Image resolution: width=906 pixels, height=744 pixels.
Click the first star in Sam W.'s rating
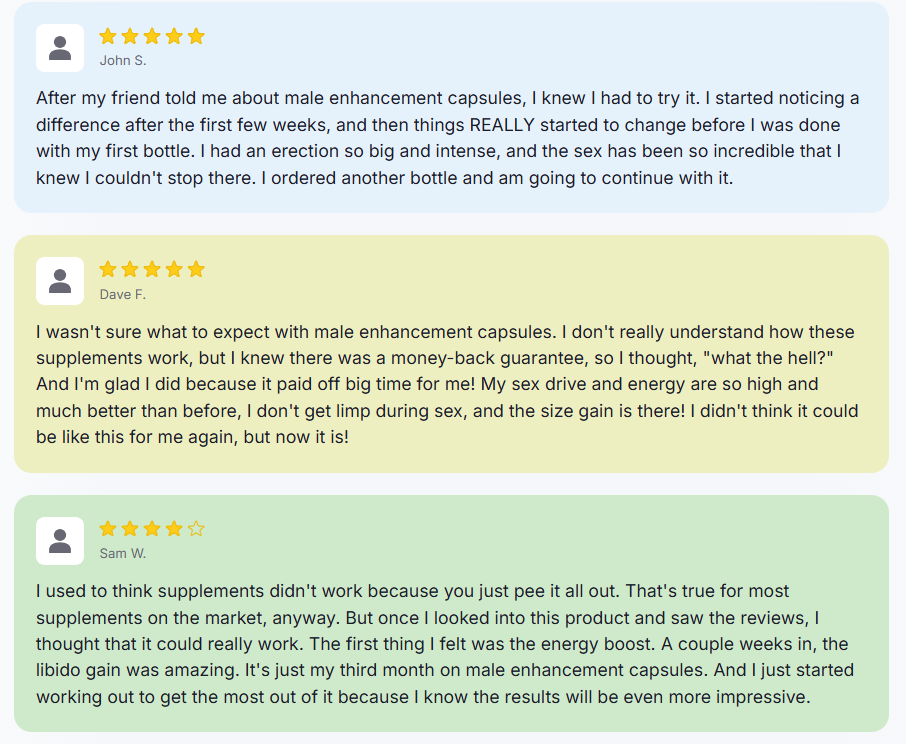[108, 529]
